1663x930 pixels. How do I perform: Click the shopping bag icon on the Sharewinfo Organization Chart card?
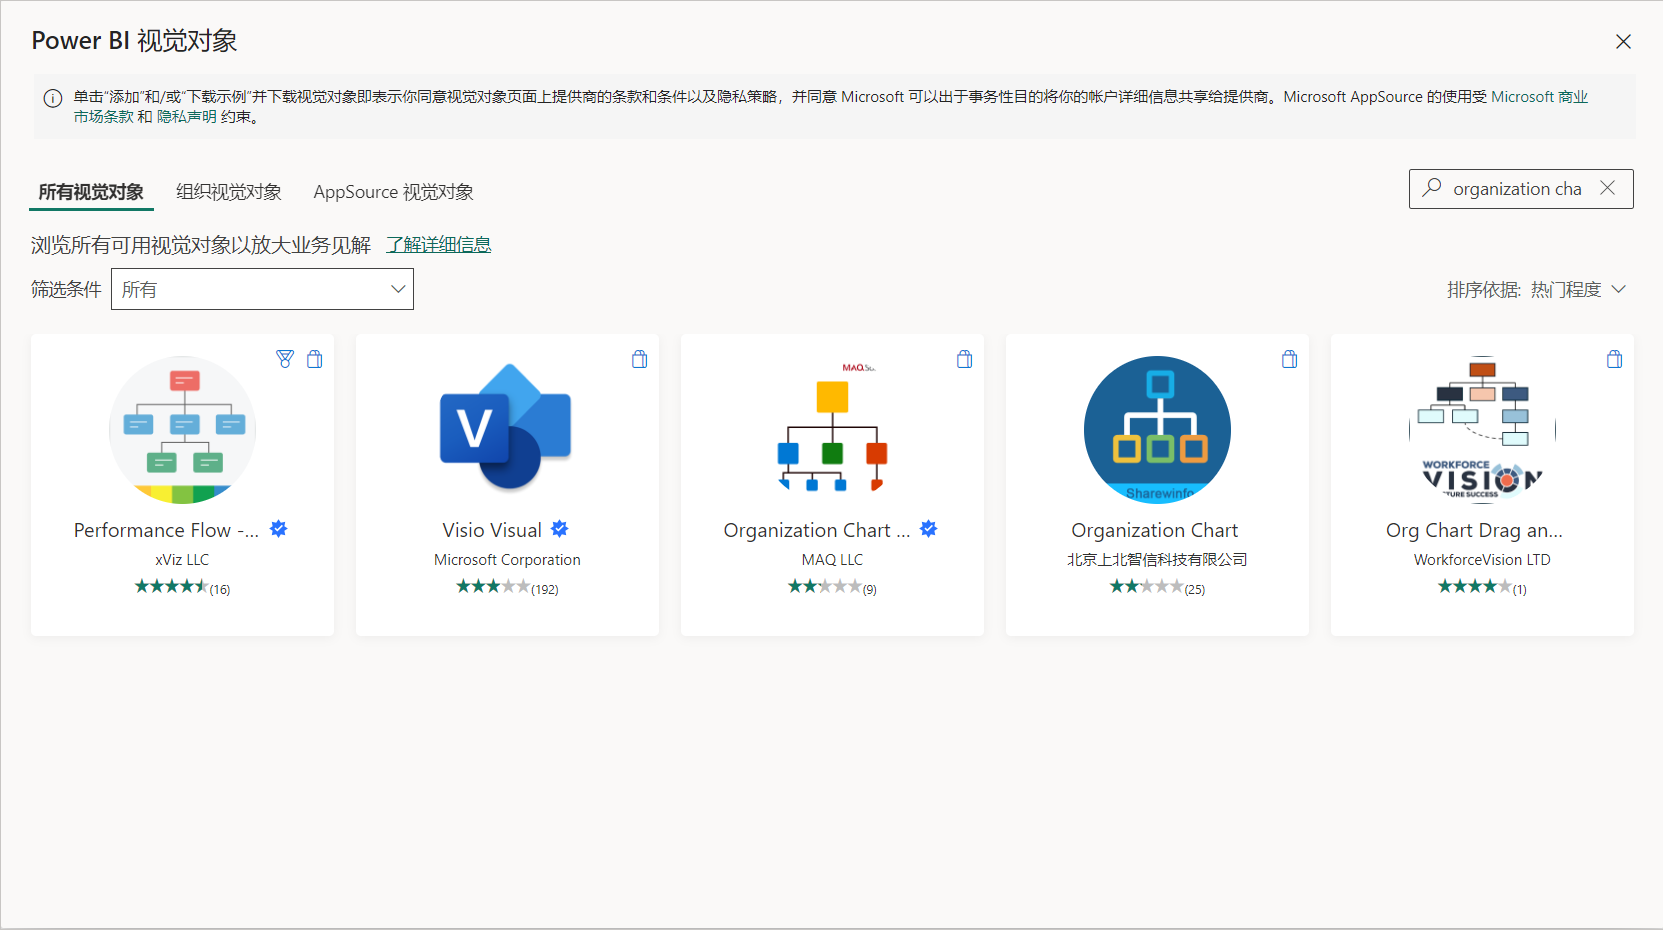pos(1290,359)
